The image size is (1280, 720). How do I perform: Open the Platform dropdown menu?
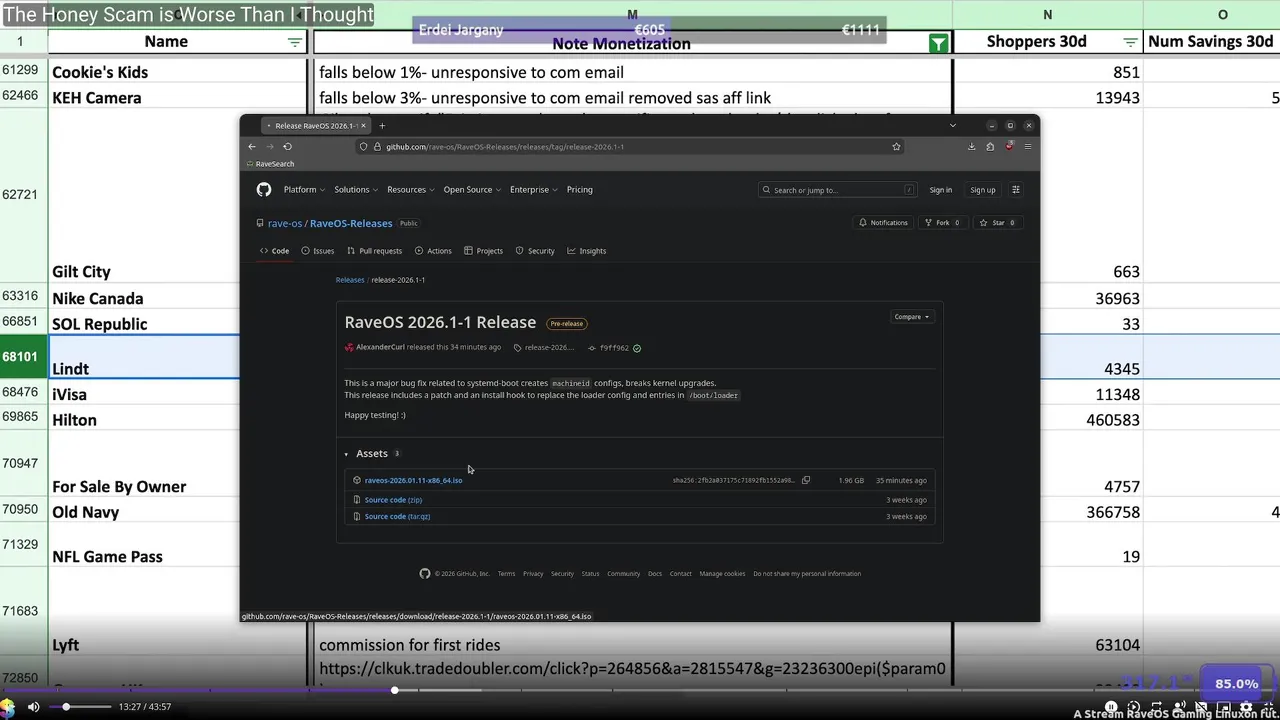click(x=303, y=189)
